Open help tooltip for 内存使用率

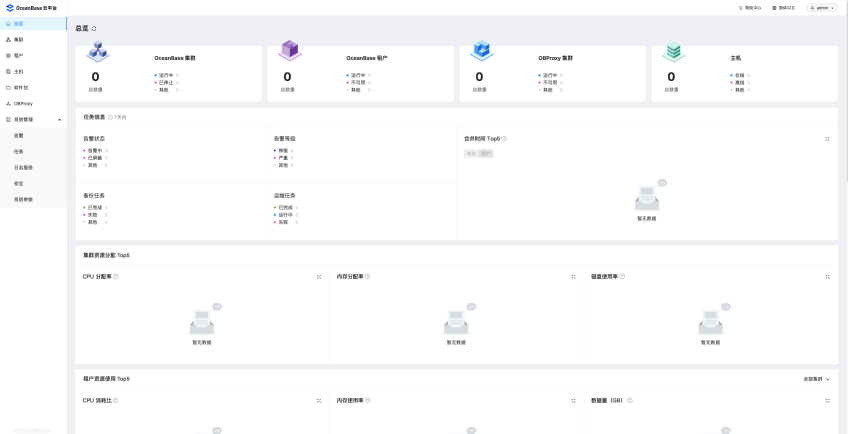coord(368,400)
